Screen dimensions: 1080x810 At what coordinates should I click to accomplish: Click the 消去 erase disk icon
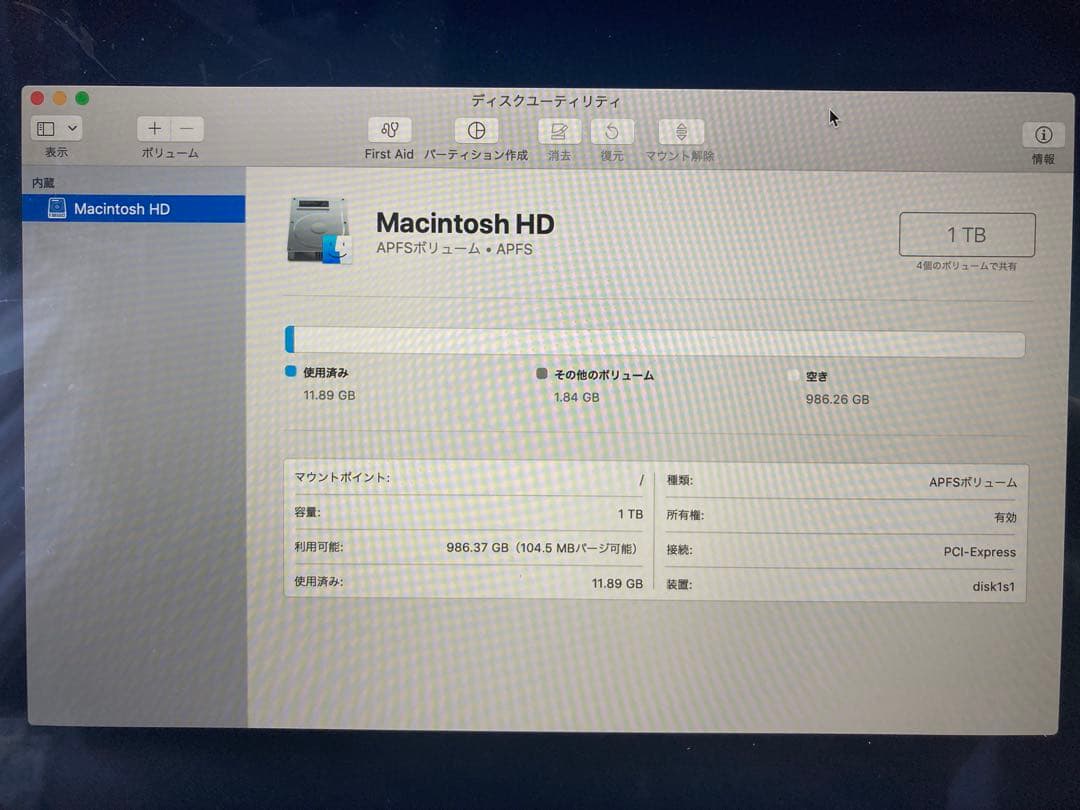(559, 132)
